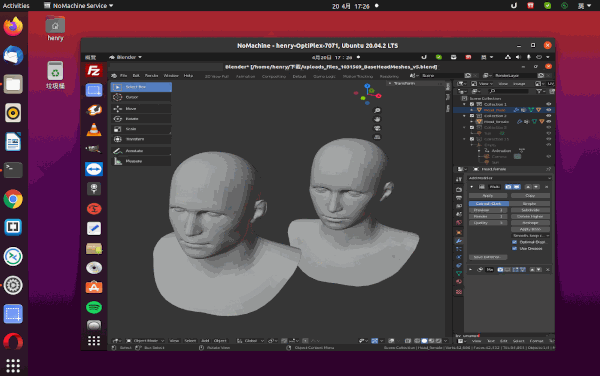Open Blender's Render menu
This screenshot has width=600, height=376.
point(152,76)
